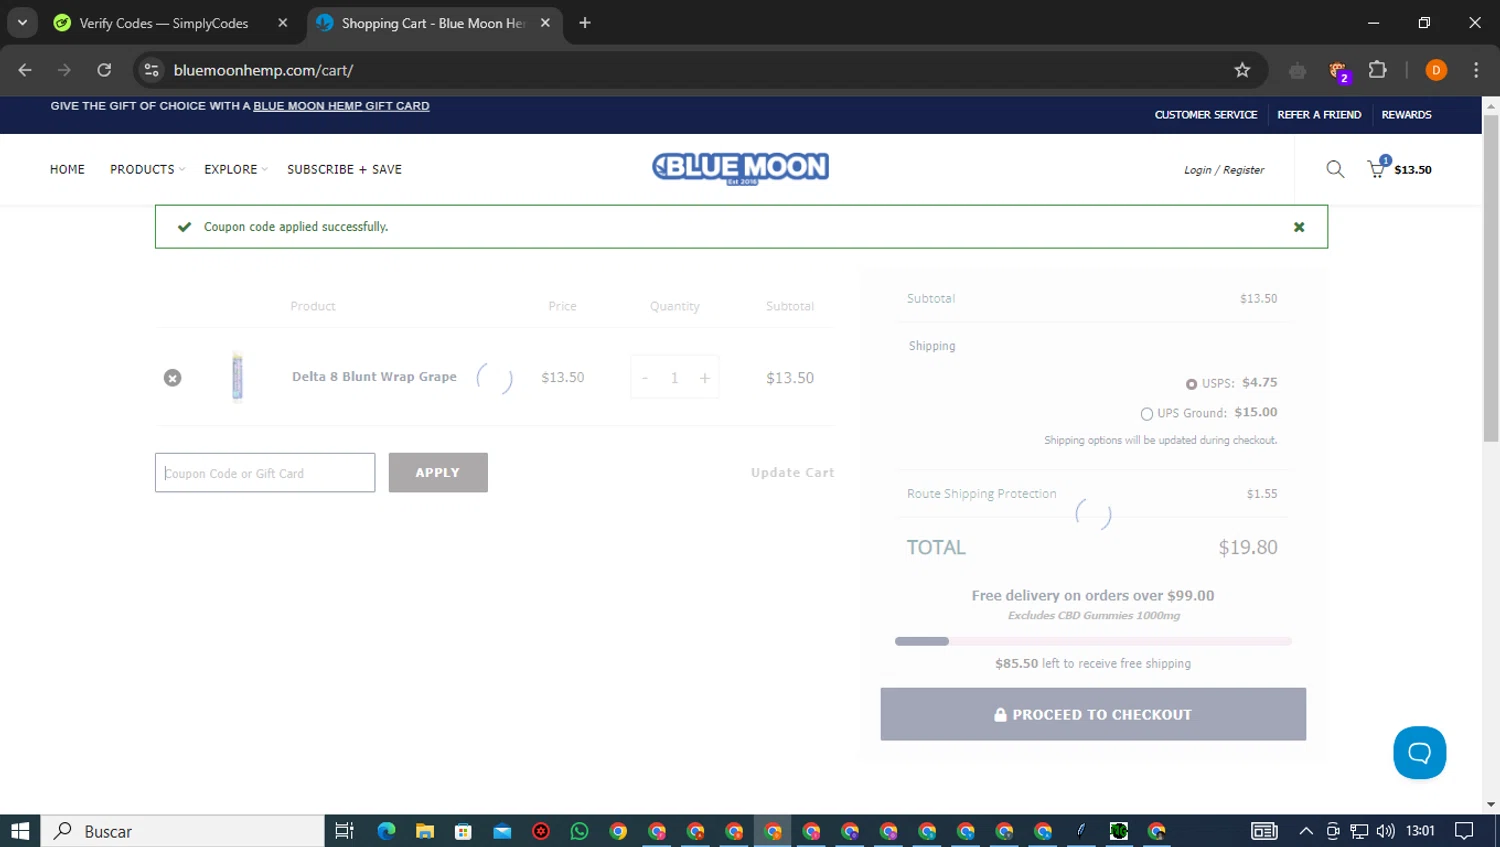
Task: Click Update Cart button
Action: (792, 472)
